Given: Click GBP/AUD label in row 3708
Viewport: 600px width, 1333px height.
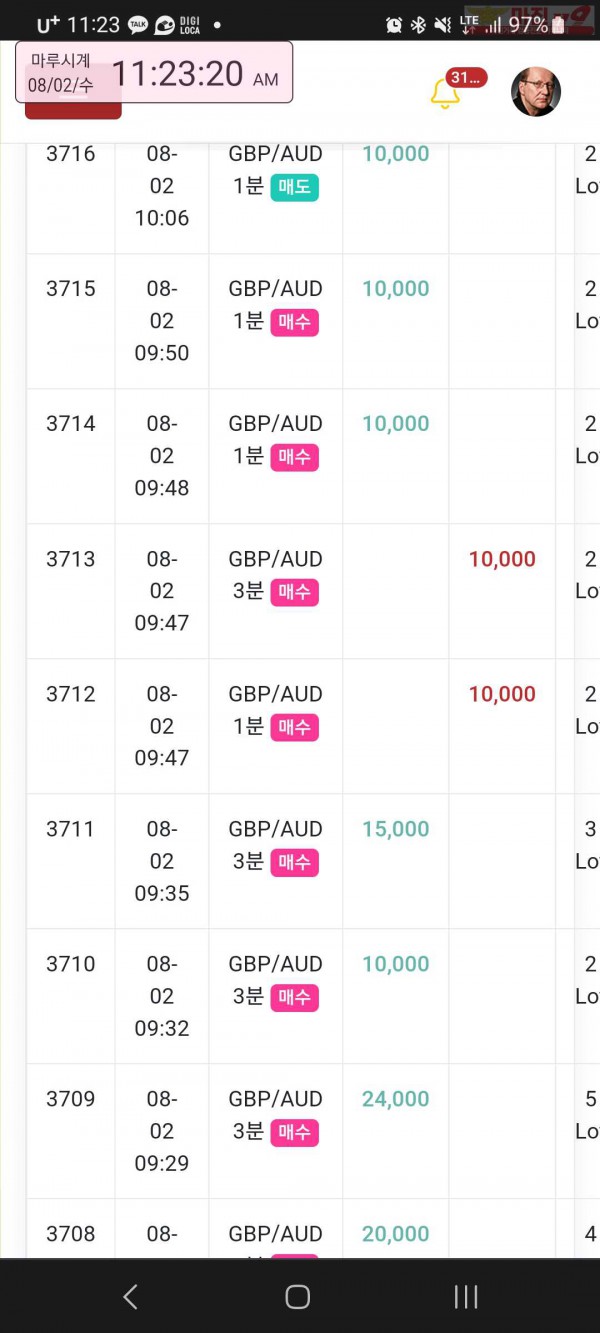Looking at the screenshot, I should pos(275,1234).
